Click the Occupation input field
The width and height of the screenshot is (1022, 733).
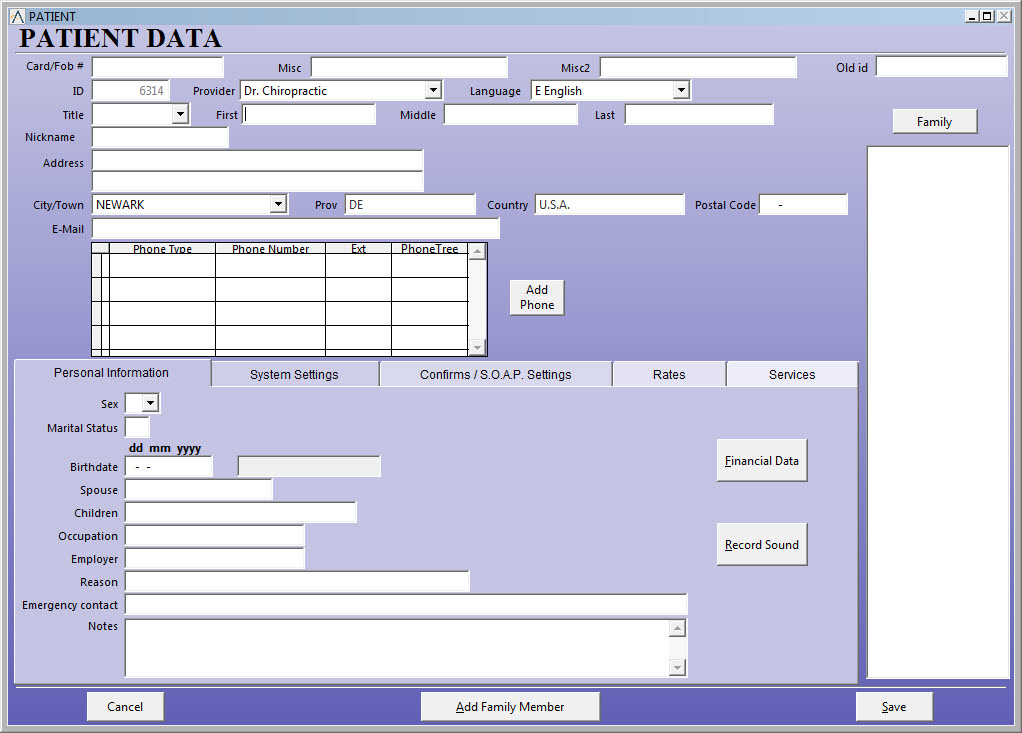pyautogui.click(x=215, y=536)
